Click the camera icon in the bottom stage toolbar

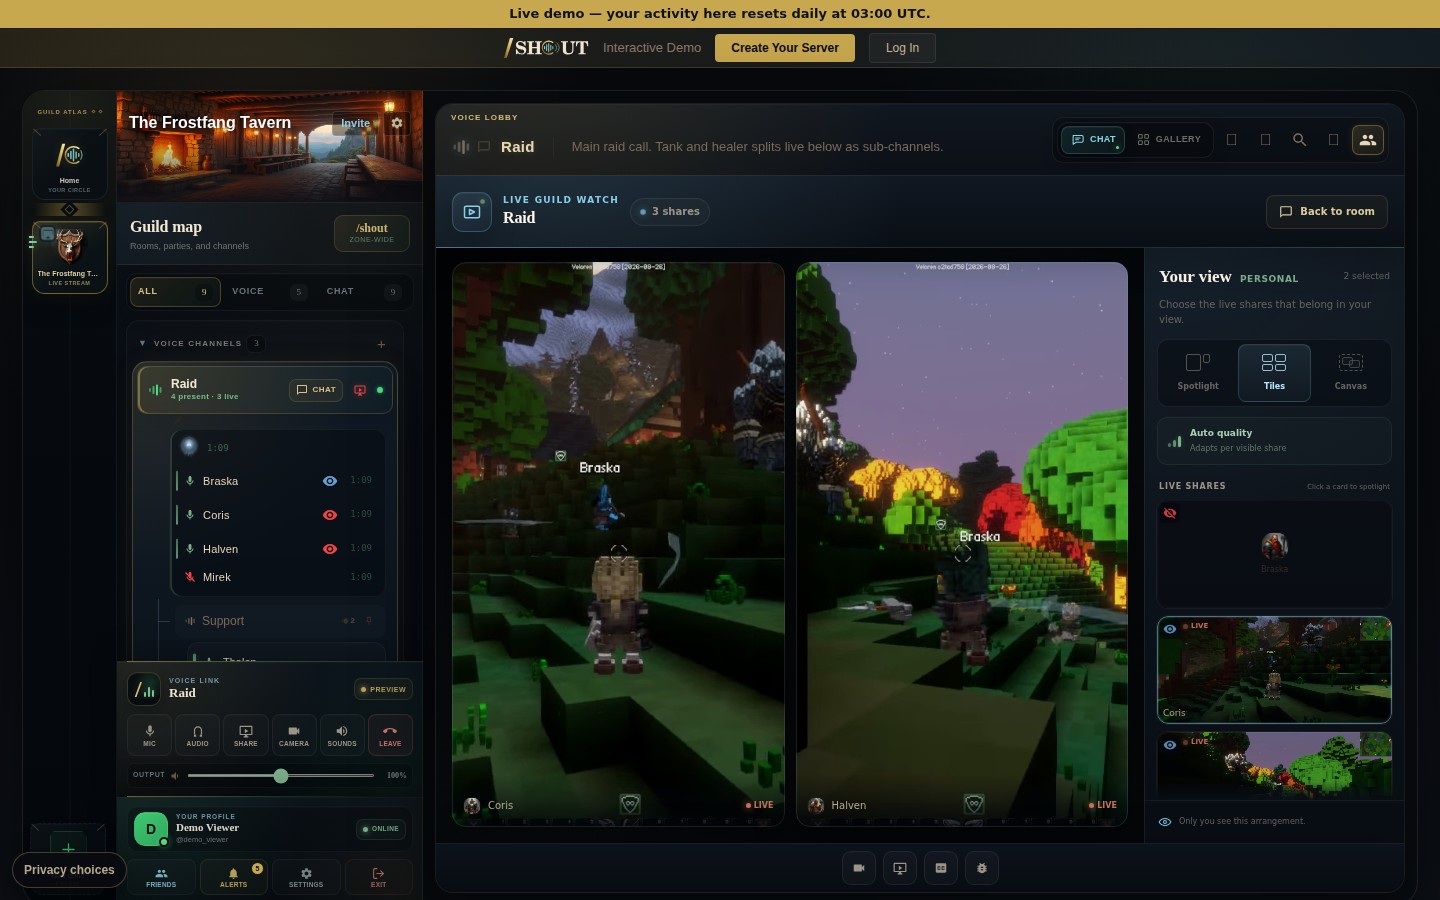coord(858,868)
